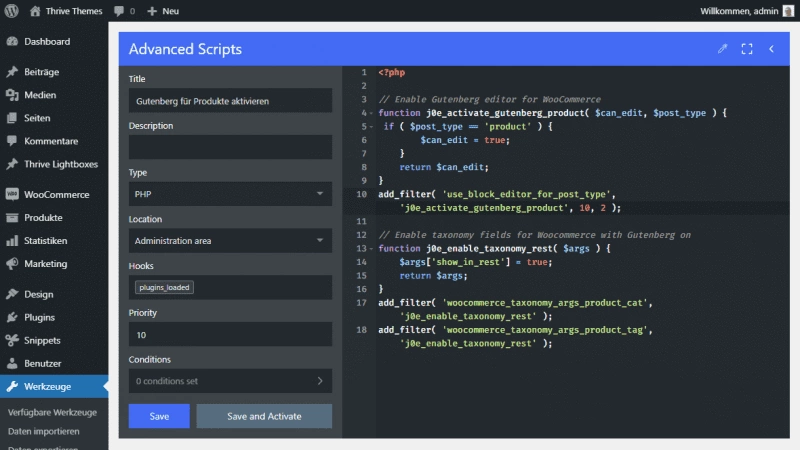Screen dimensions: 800x450
Task: Collapse panel with the left chevron icon
Action: (x=771, y=49)
